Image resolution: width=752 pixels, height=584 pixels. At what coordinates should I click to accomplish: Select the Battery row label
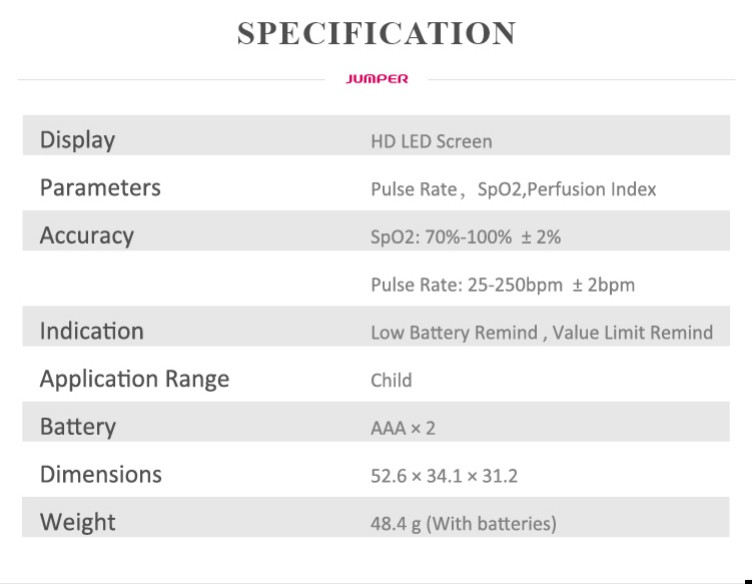tap(78, 427)
